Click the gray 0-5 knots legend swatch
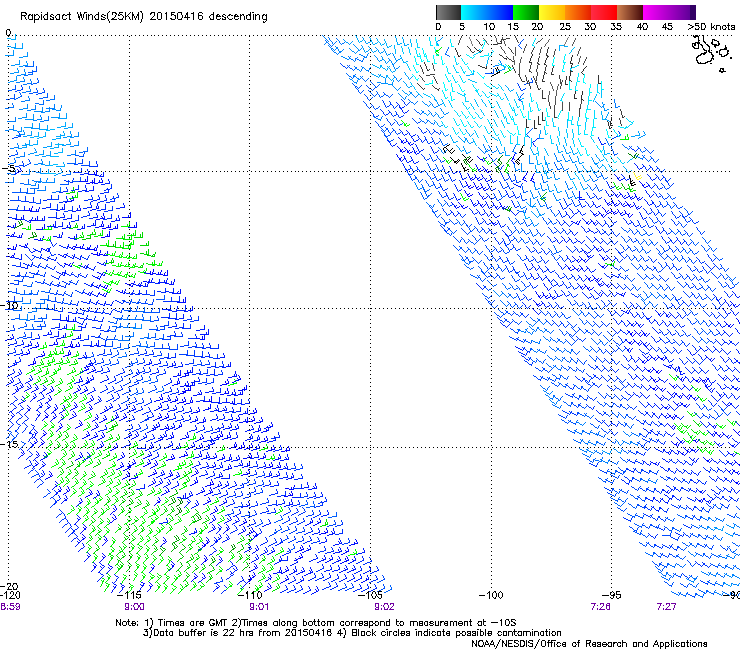Image resolution: width=740 pixels, height=650 pixels. coord(448,12)
